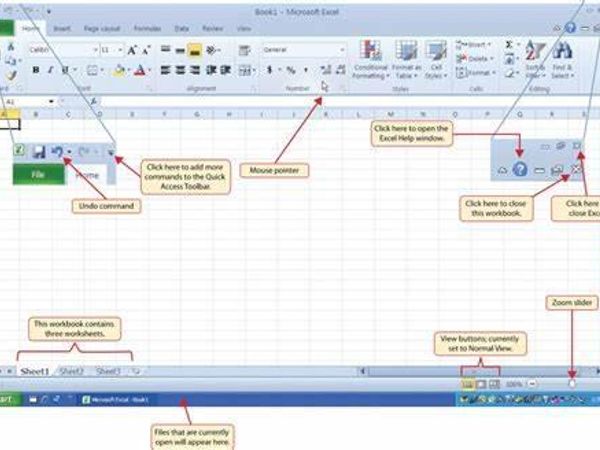Click the Increase Decimal icon
600x450 pixels.
326,70
